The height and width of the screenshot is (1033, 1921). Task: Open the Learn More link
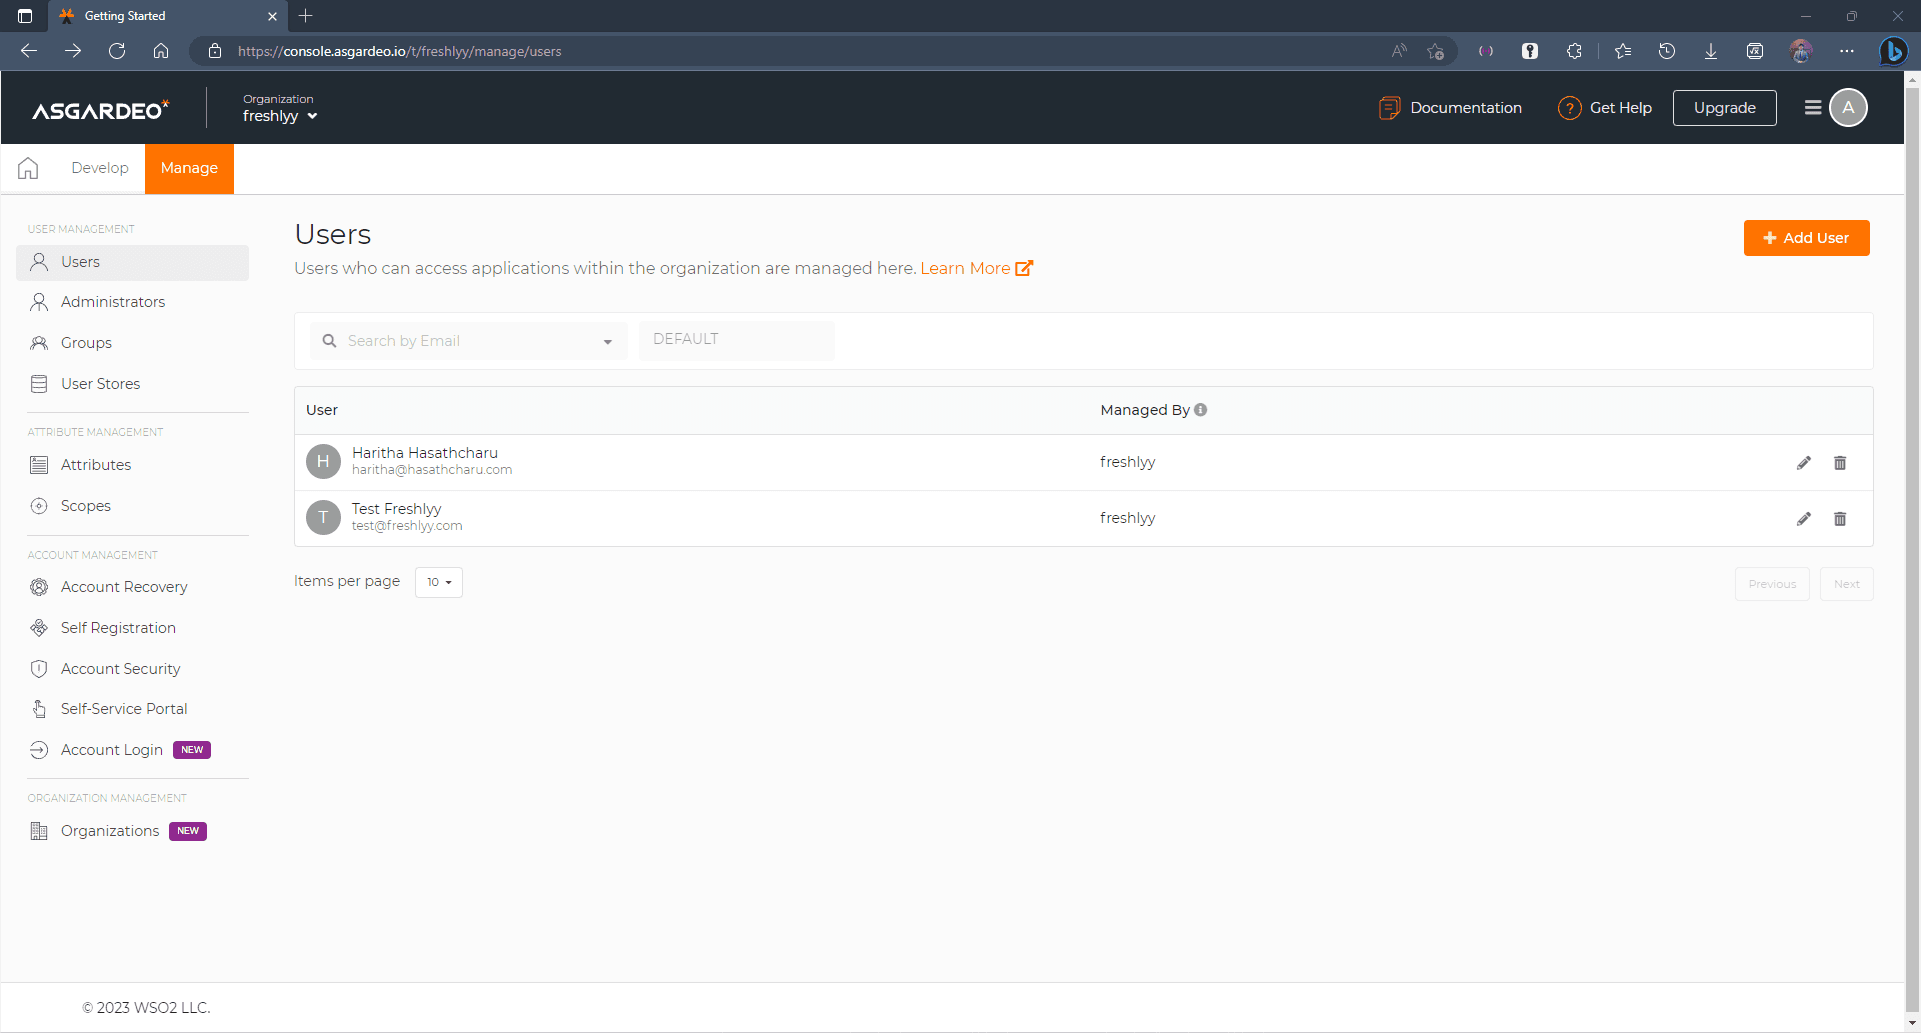tap(976, 268)
